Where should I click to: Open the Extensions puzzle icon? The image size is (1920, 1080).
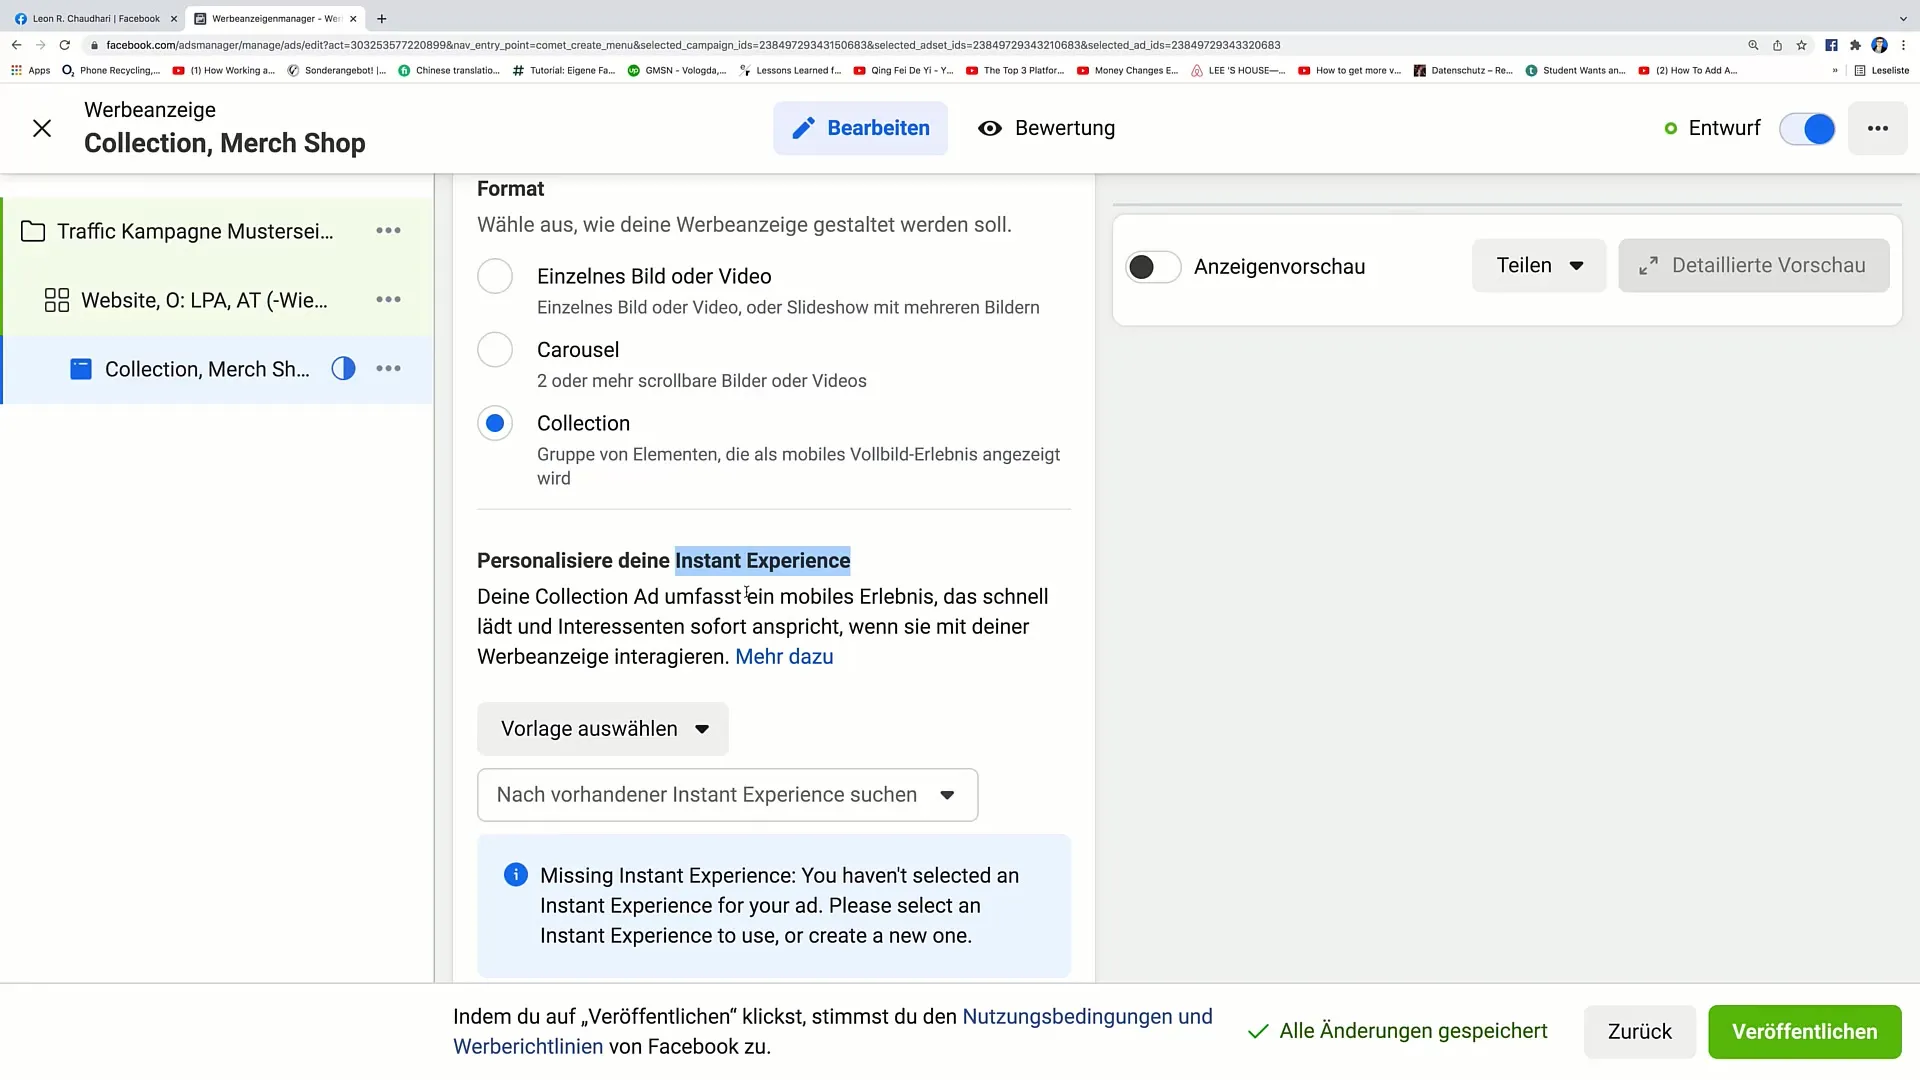tap(1855, 45)
